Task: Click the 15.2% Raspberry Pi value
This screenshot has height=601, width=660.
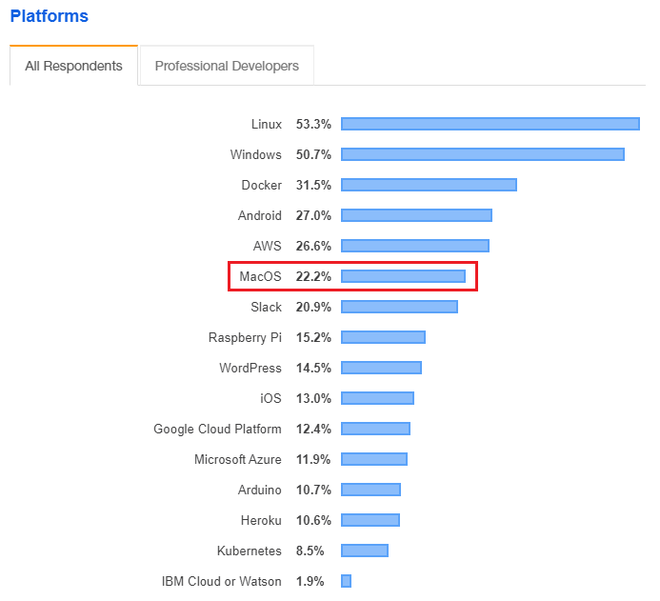Action: [x=314, y=338]
